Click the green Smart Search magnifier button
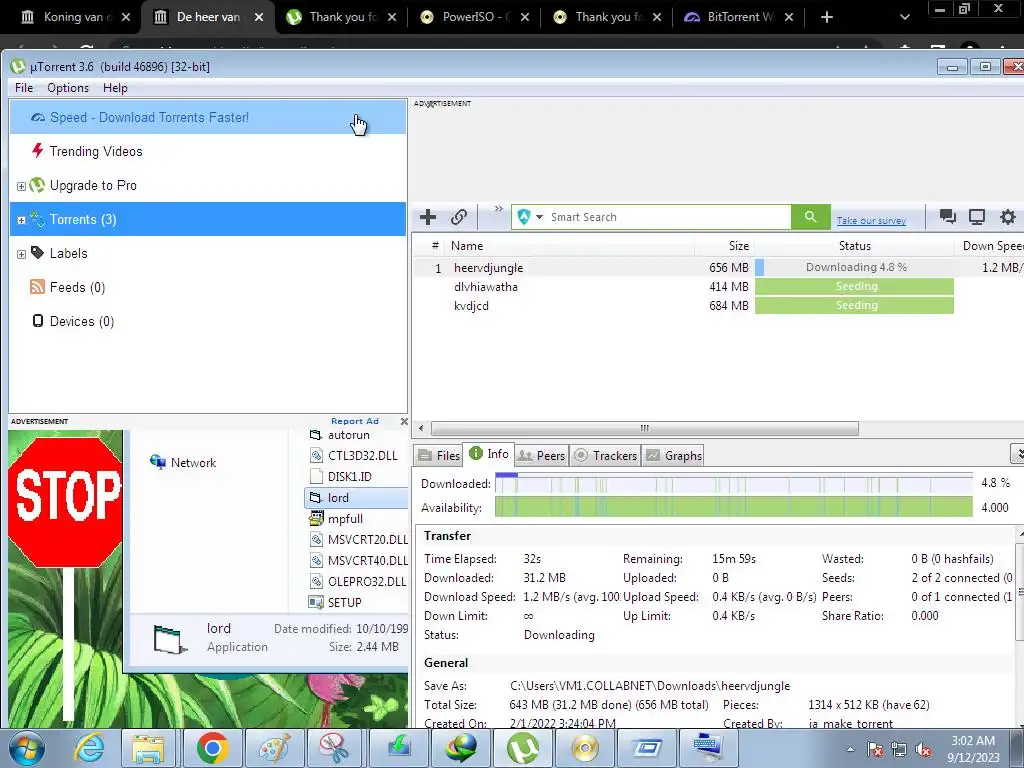 pos(810,217)
